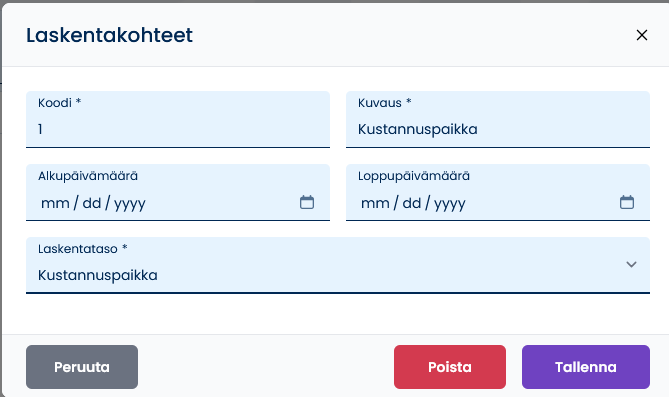Open the Laskentataso dropdown showing Kustannuspaikka
The width and height of the screenshot is (669, 397).
(338, 265)
